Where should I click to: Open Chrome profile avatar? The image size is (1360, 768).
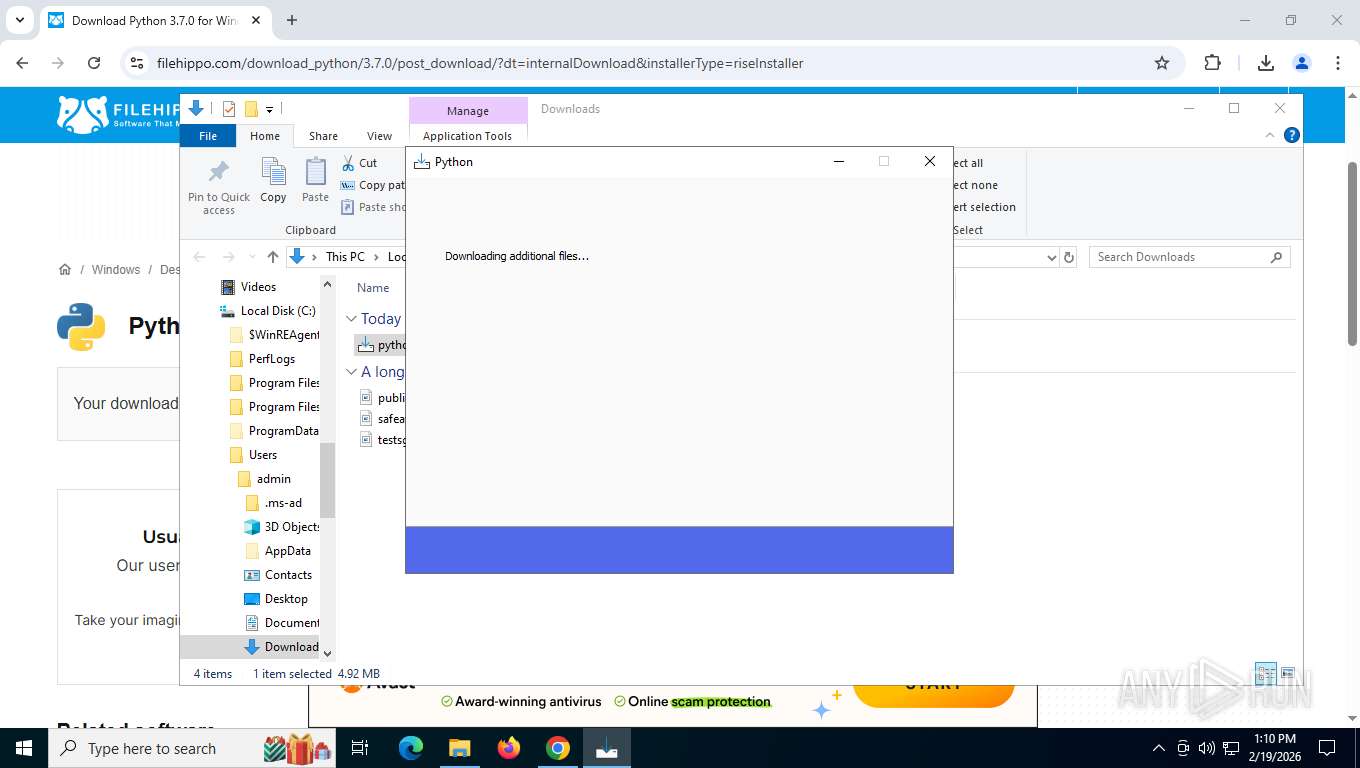click(x=1301, y=63)
